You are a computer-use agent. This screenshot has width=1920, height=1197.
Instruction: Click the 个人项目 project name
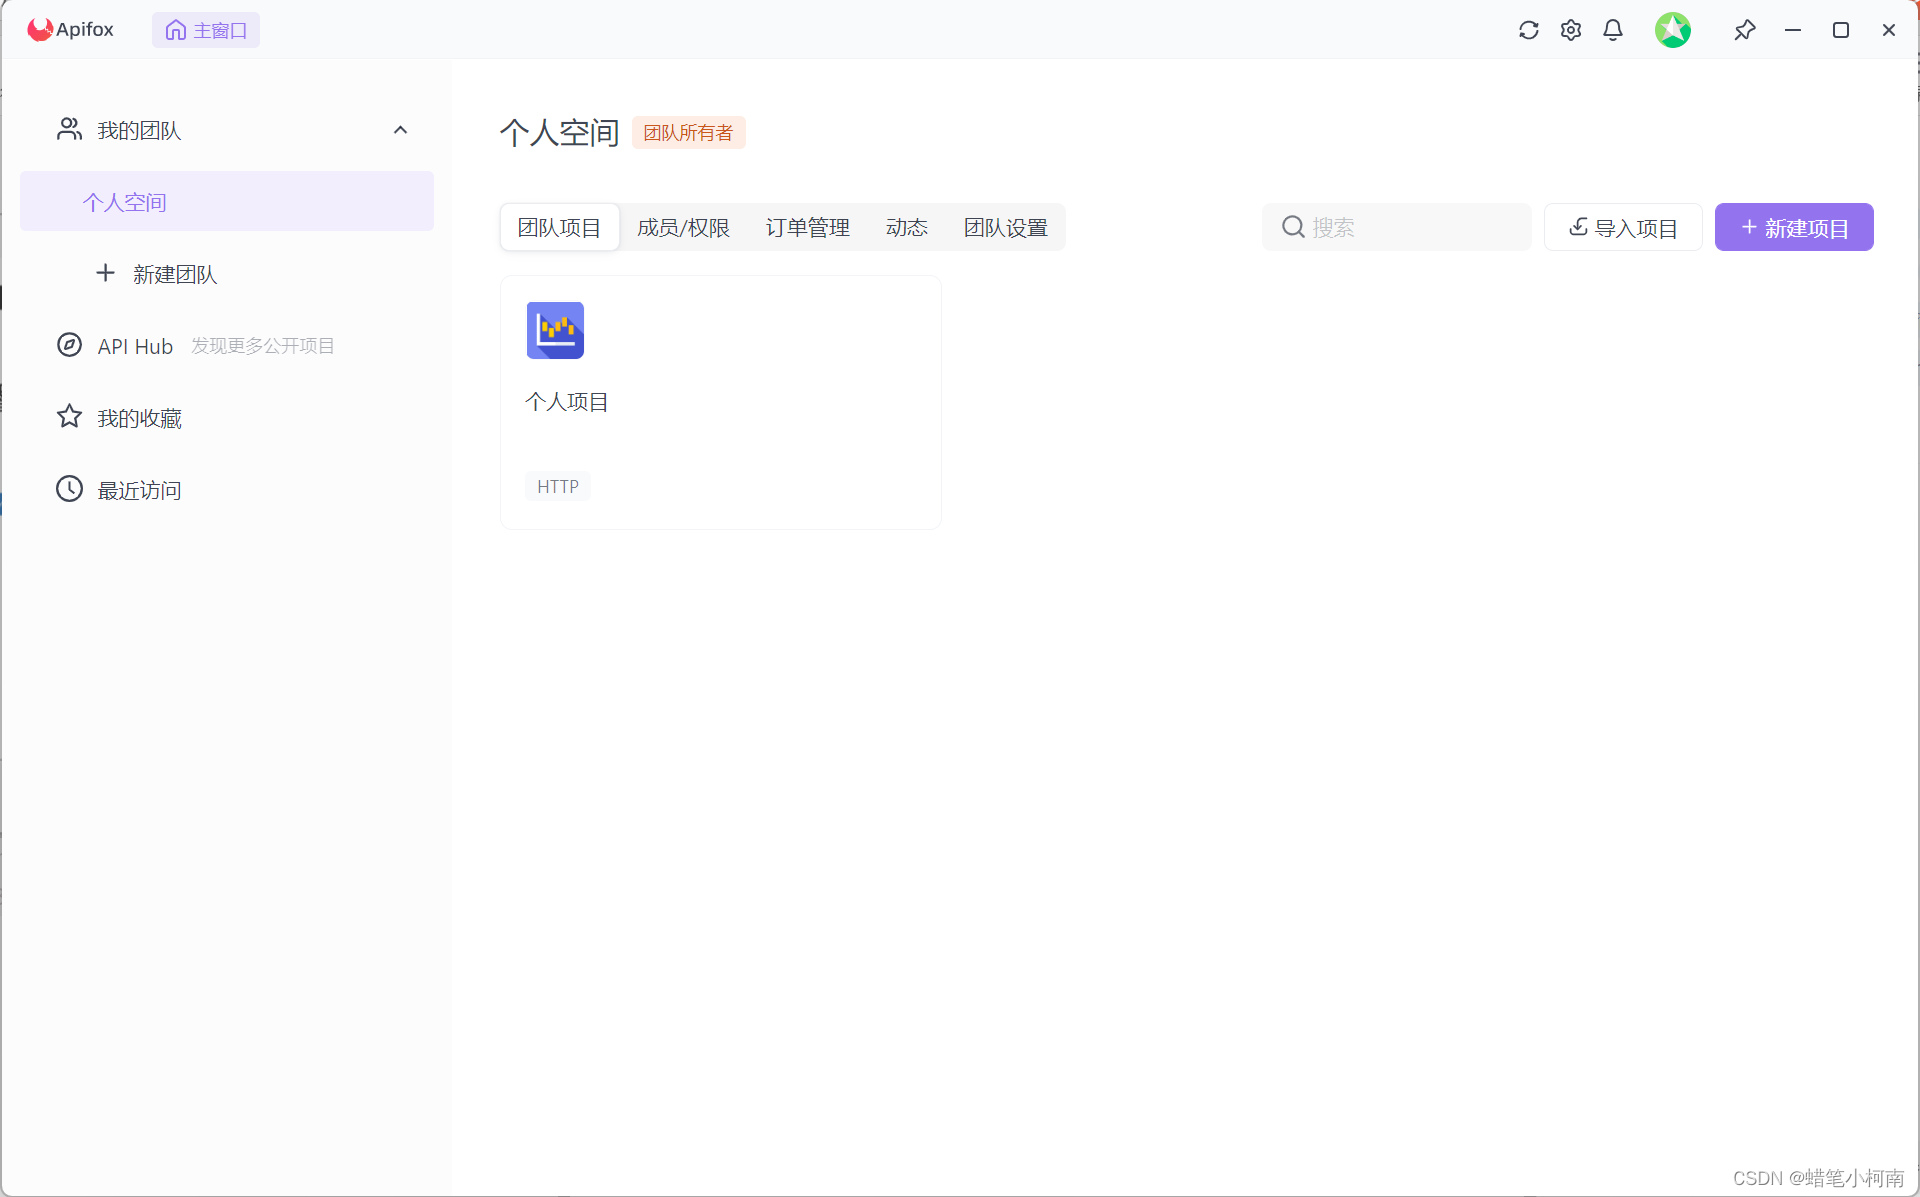(x=567, y=401)
